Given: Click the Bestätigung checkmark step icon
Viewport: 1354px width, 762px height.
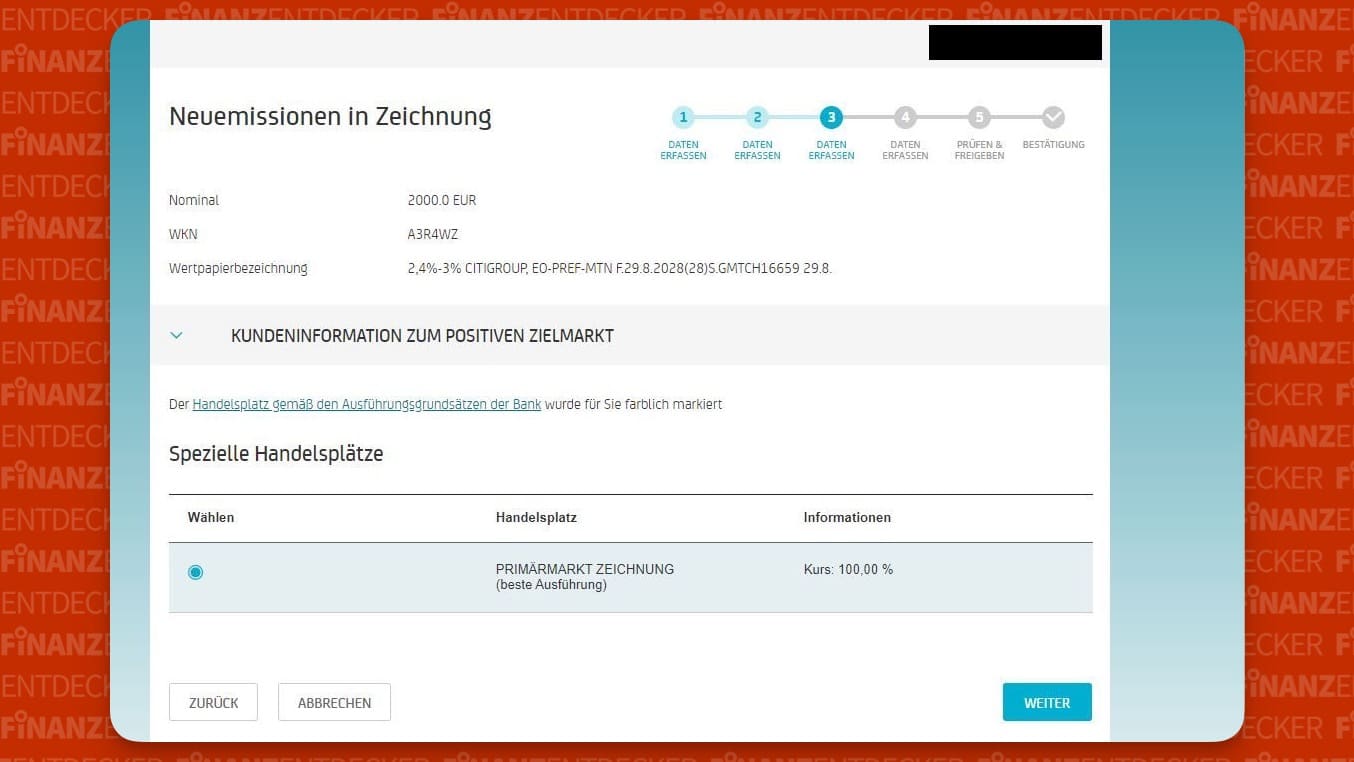Looking at the screenshot, I should (x=1053, y=117).
